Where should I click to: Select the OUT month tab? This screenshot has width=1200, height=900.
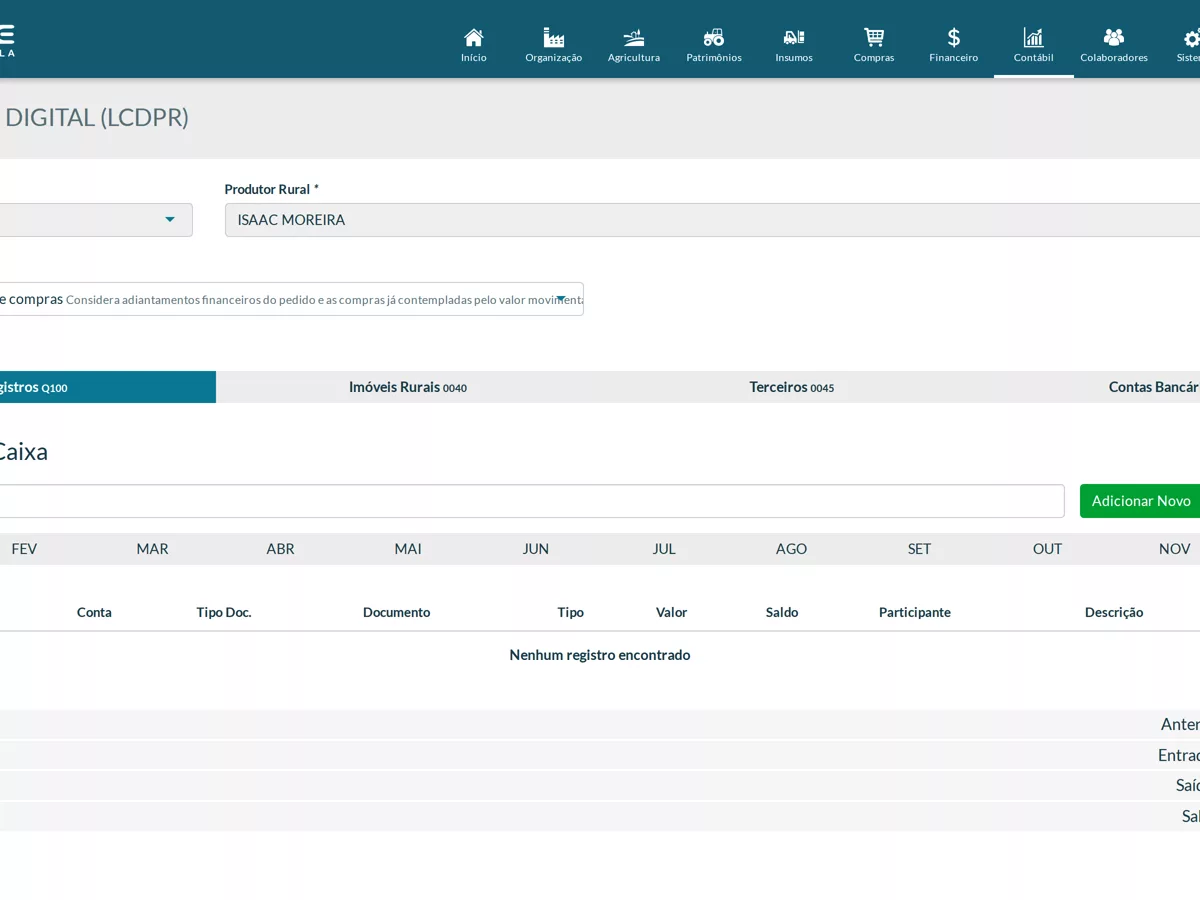(1048, 549)
